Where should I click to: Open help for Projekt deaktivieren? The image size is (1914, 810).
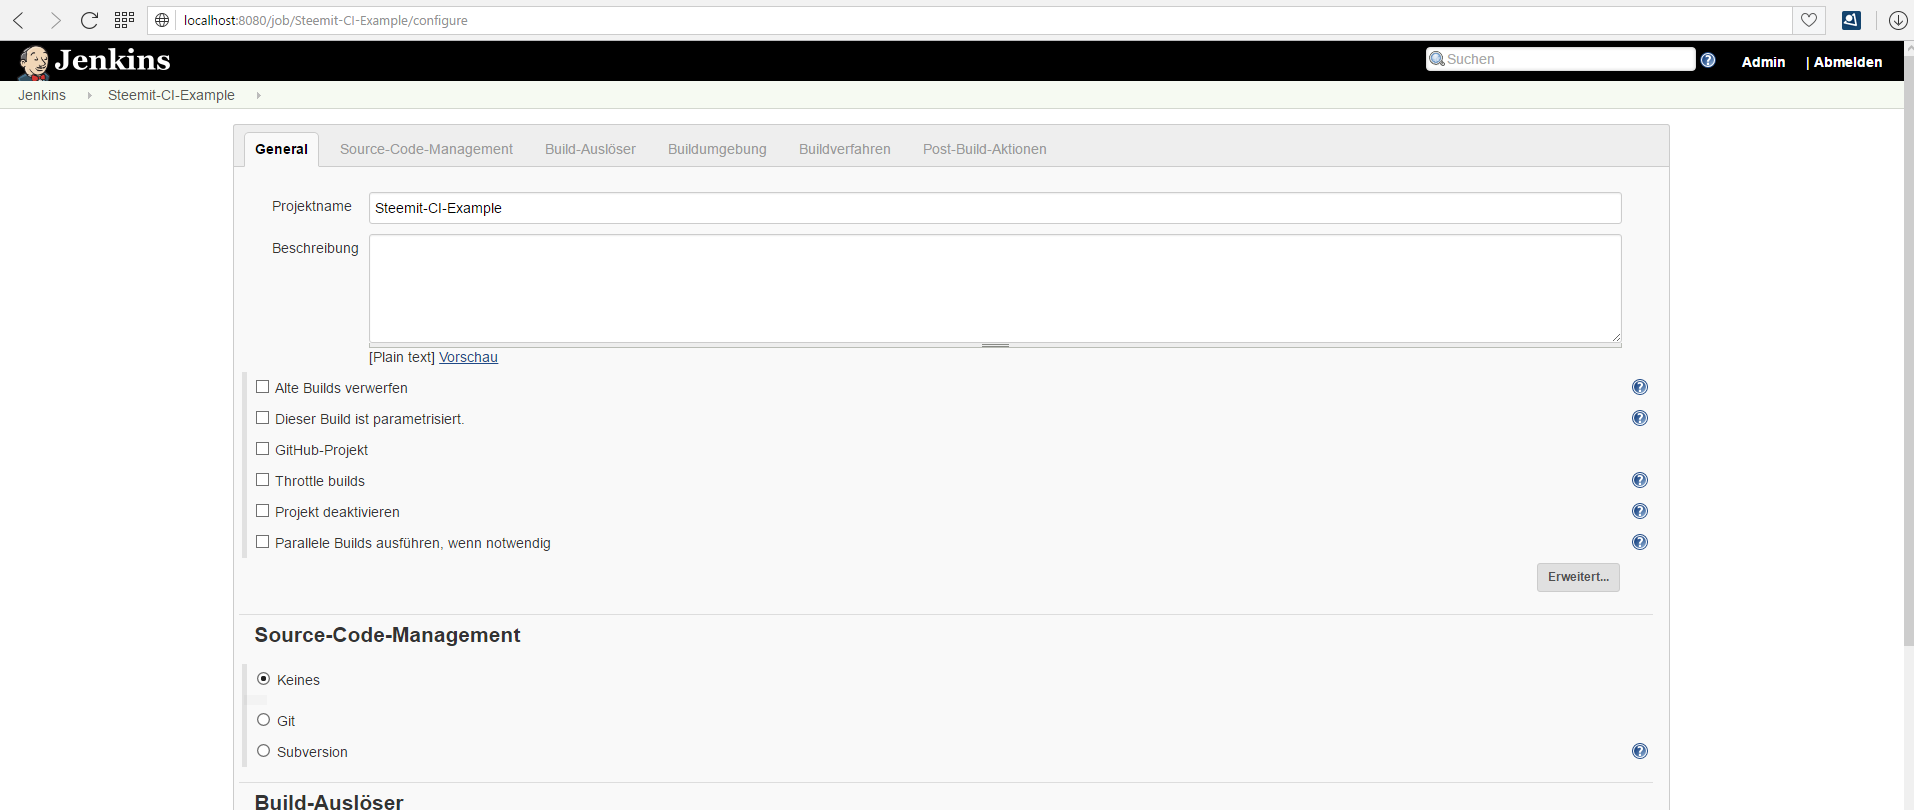click(1640, 511)
